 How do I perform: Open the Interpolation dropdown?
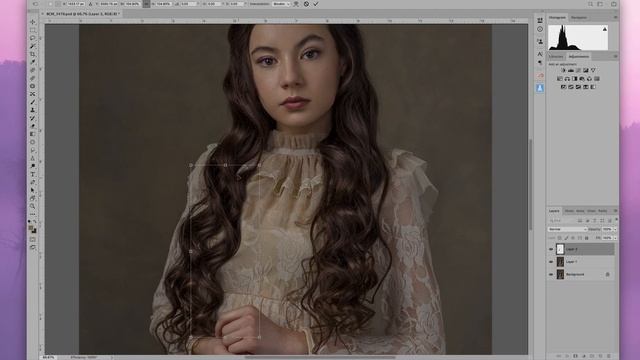[281, 4]
